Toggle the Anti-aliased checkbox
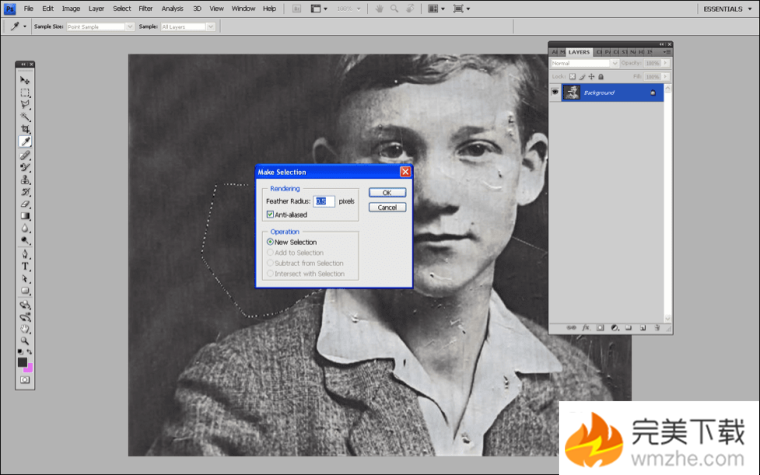Image resolution: width=760 pixels, height=475 pixels. (270, 214)
